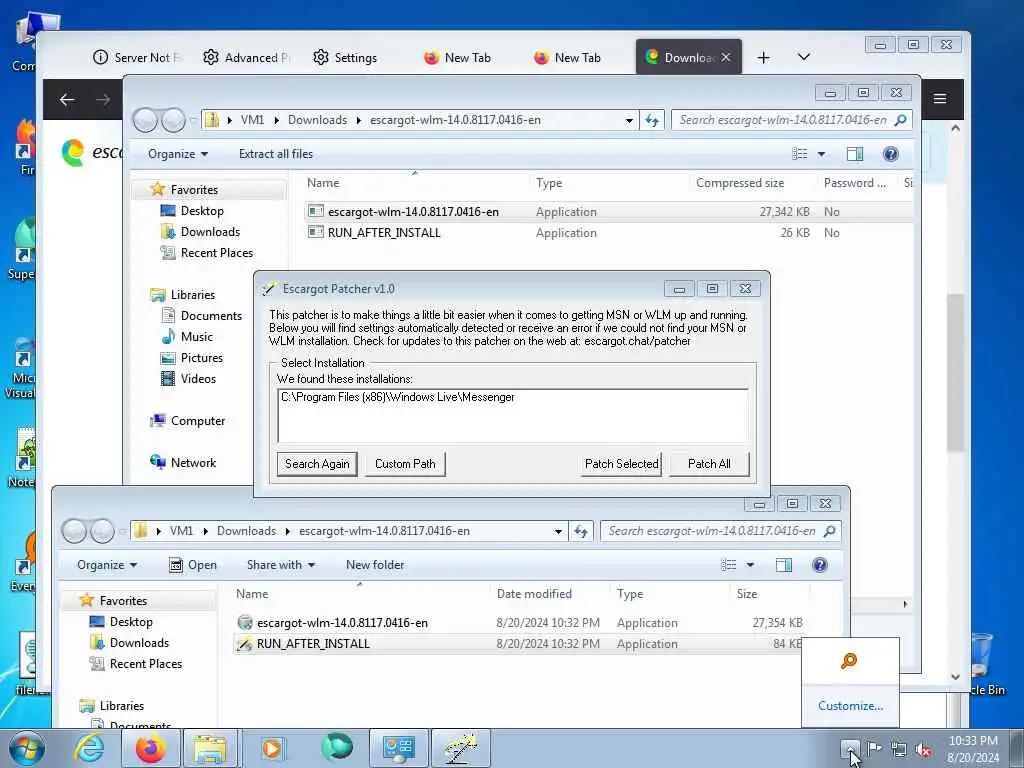Open the Server Not Found browser tab
The height and width of the screenshot is (768, 1024).
tap(137, 57)
